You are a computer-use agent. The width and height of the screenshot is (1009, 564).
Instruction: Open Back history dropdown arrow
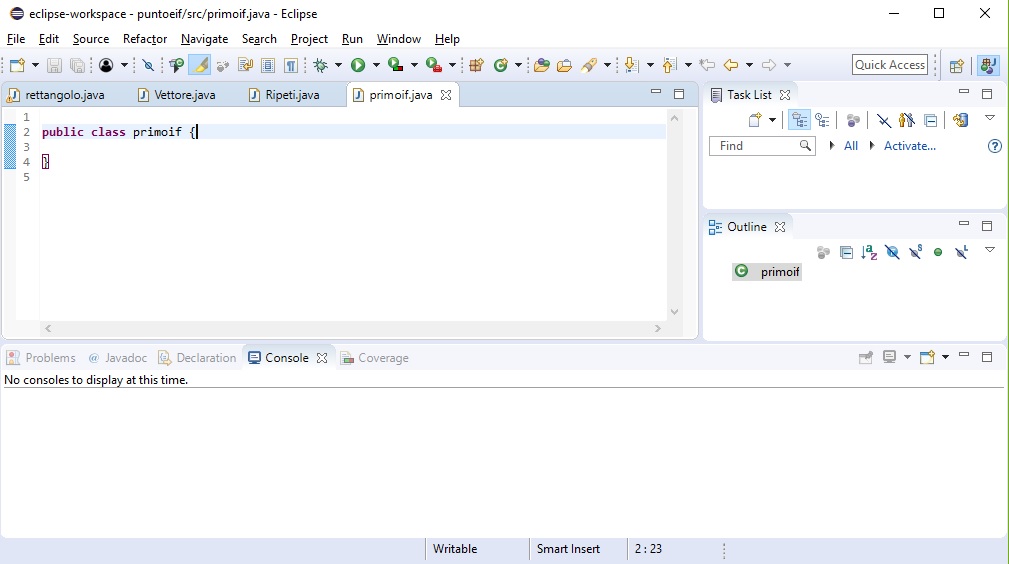pos(749,65)
